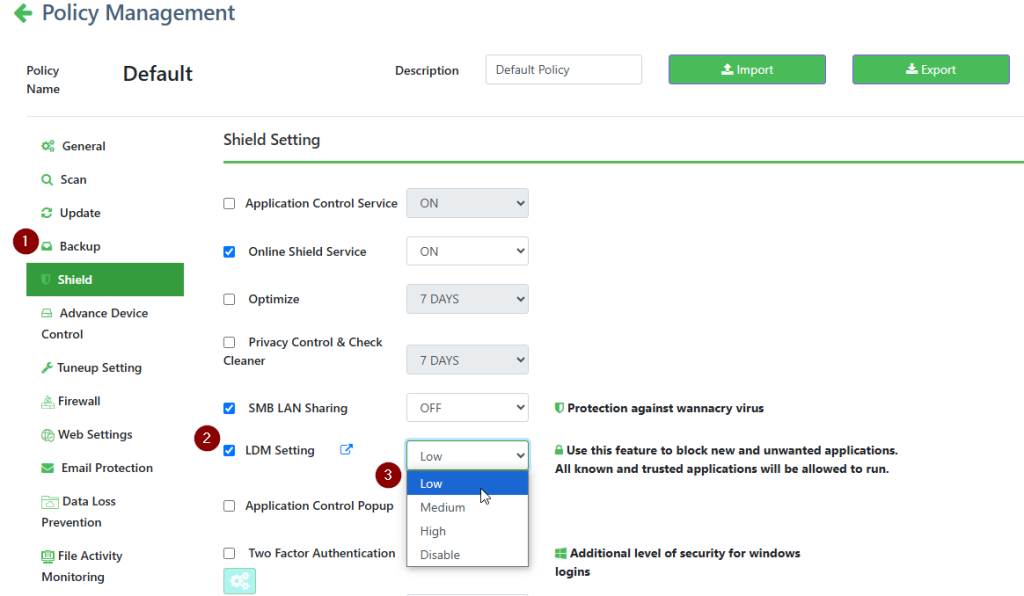Click the green back arrow icon
Screen dimensions: 1024x596
click(x=22, y=14)
